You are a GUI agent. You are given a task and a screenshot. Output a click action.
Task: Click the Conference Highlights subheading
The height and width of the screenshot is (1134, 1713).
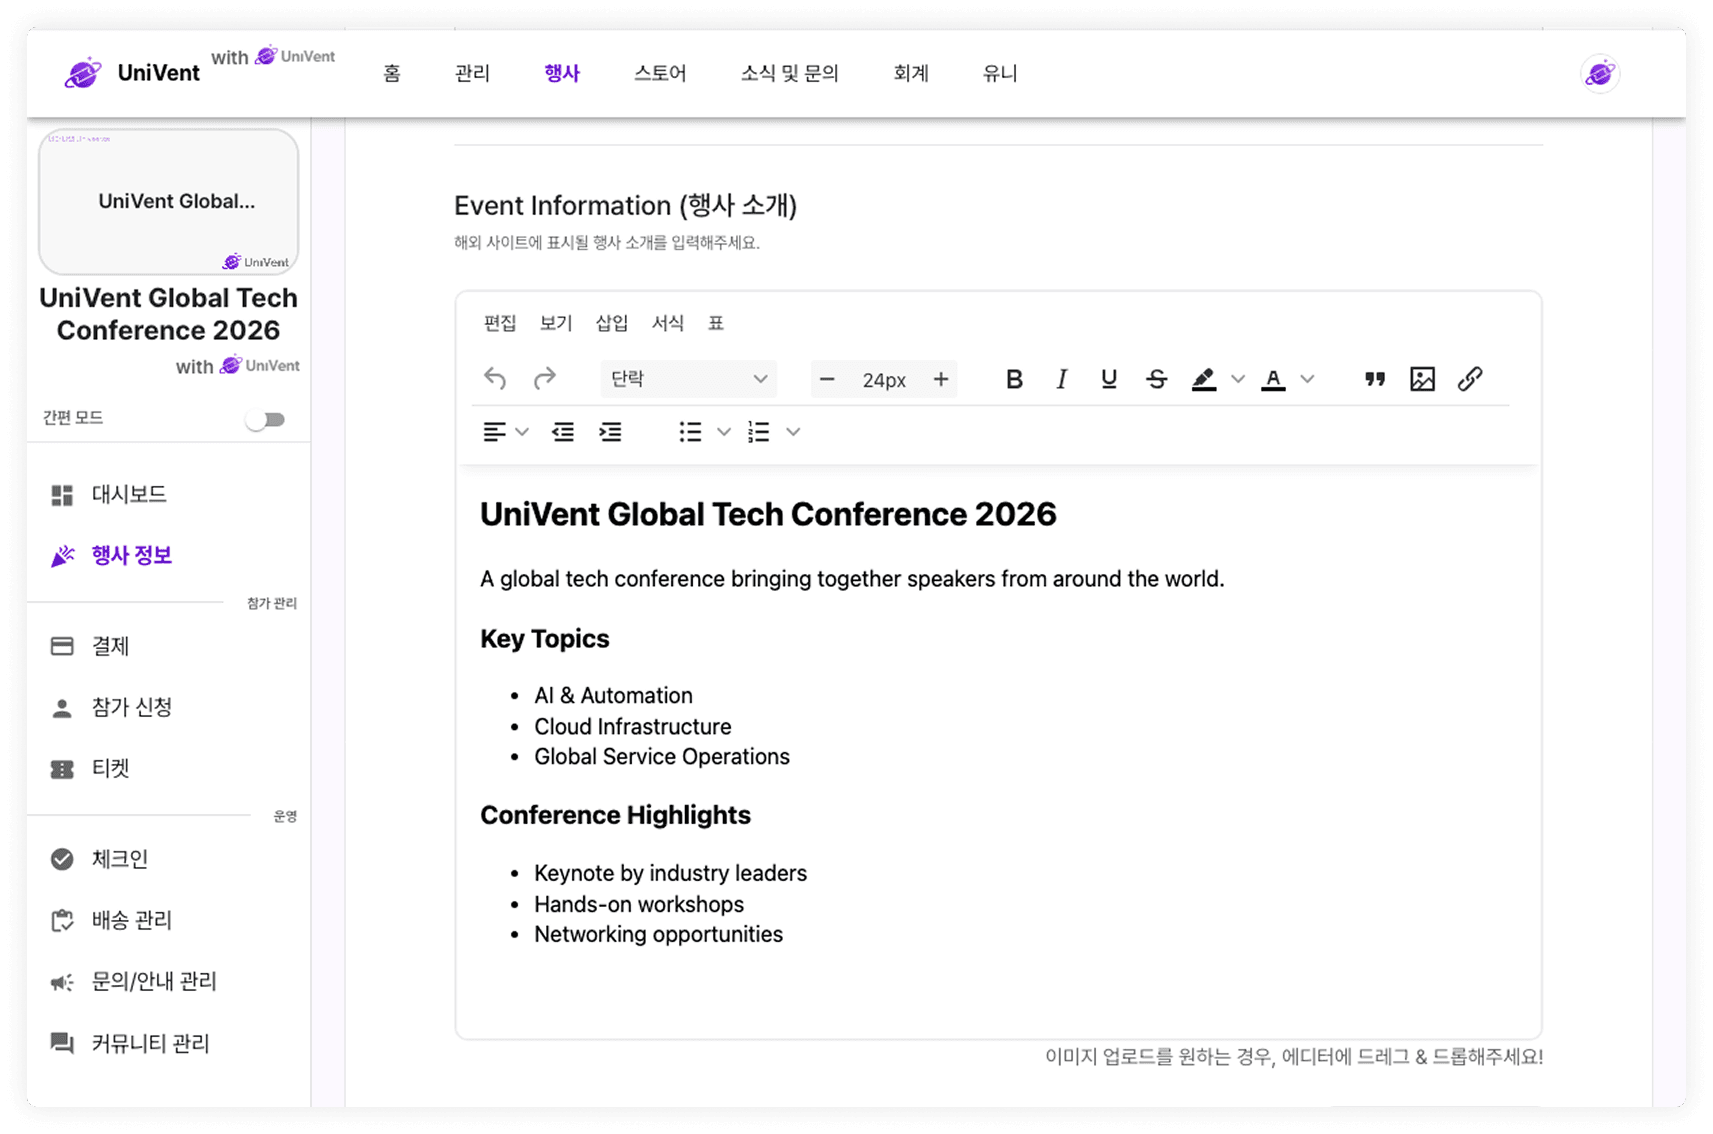click(615, 815)
